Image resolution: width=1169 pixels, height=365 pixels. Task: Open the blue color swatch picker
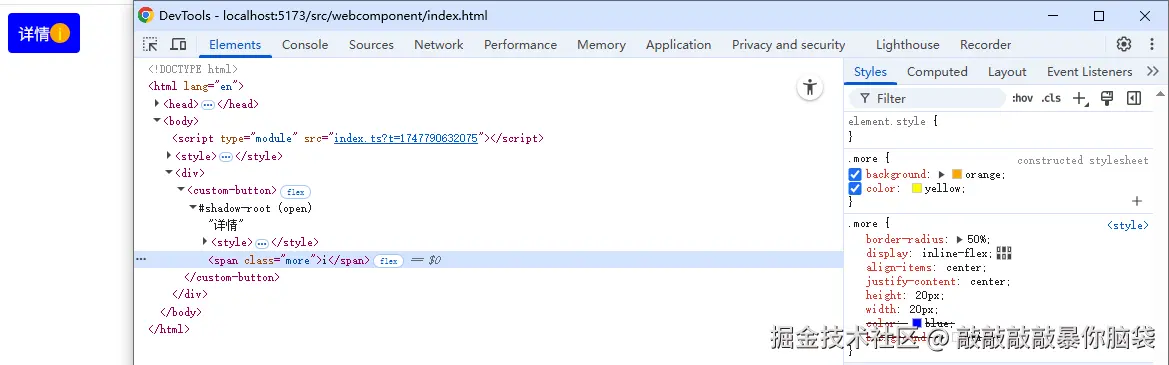916,323
